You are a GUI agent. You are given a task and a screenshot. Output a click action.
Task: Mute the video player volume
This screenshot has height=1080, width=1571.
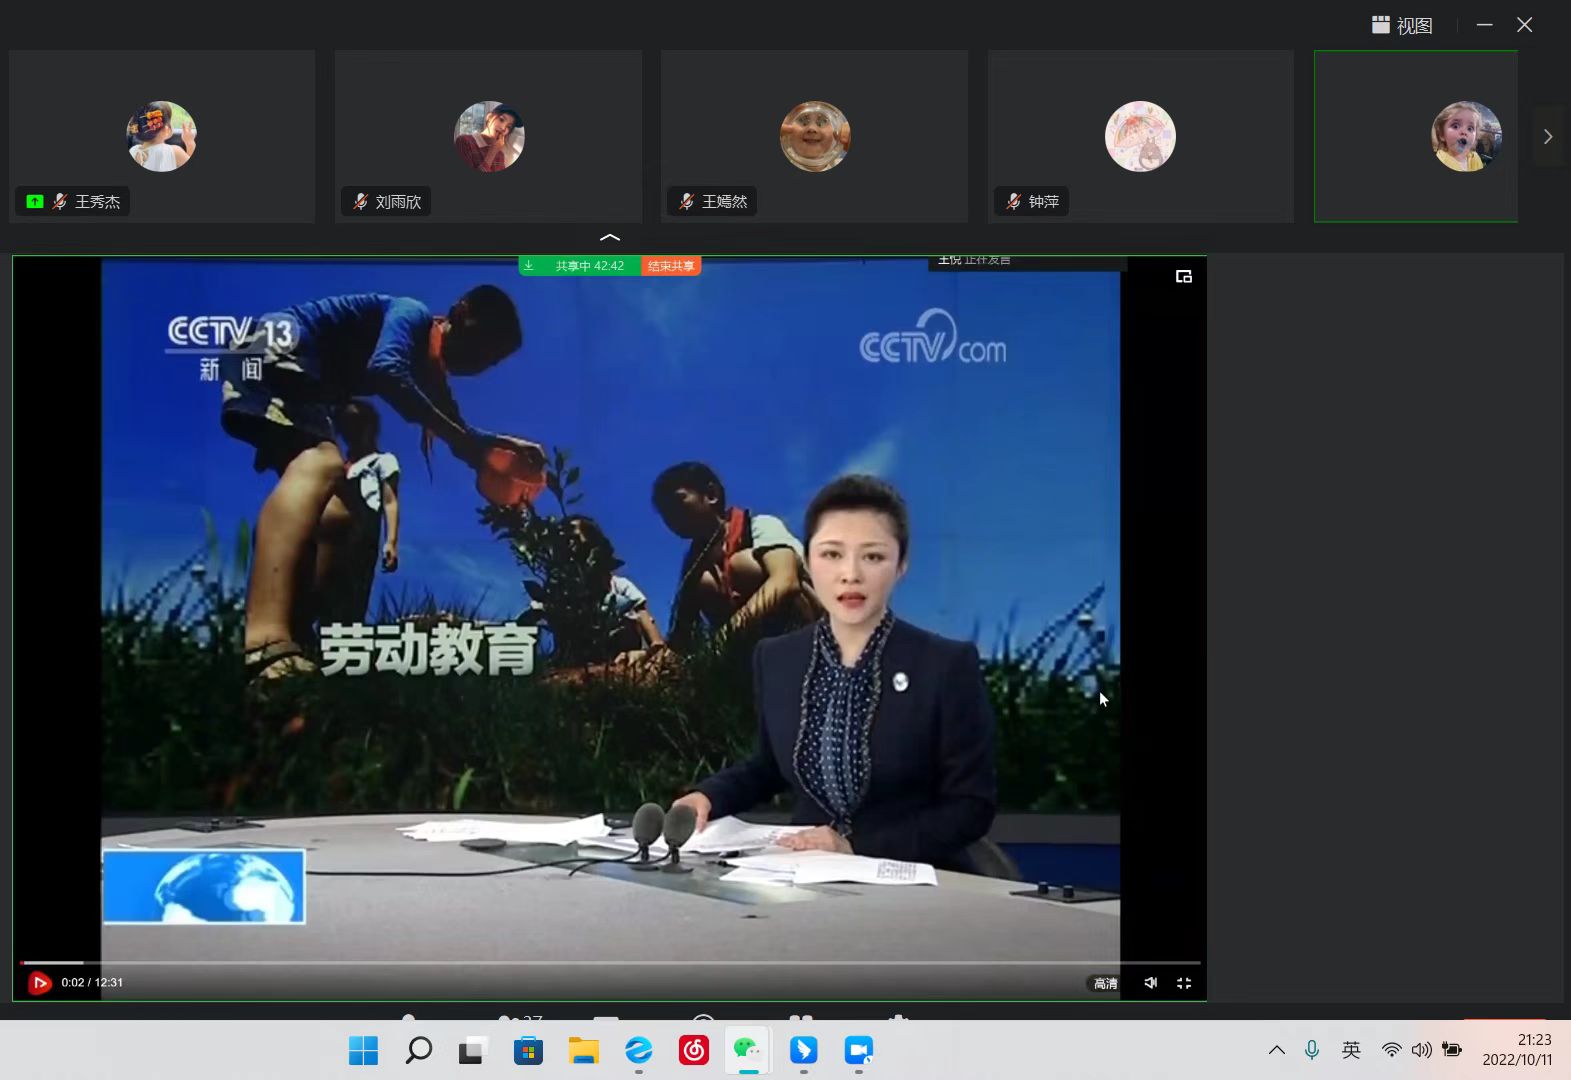tap(1151, 983)
